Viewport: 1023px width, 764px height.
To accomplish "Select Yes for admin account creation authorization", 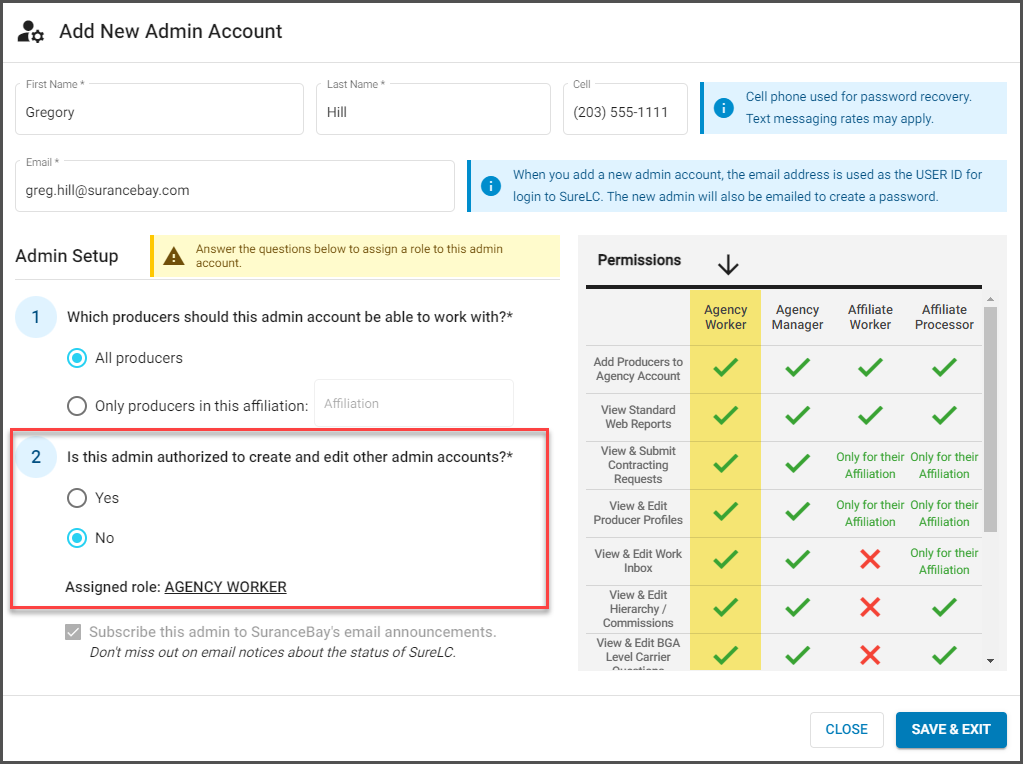I will click(x=77, y=498).
